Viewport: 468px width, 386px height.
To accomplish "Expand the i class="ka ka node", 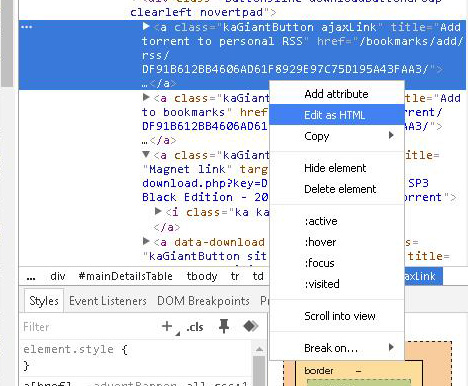I will 158,211.
